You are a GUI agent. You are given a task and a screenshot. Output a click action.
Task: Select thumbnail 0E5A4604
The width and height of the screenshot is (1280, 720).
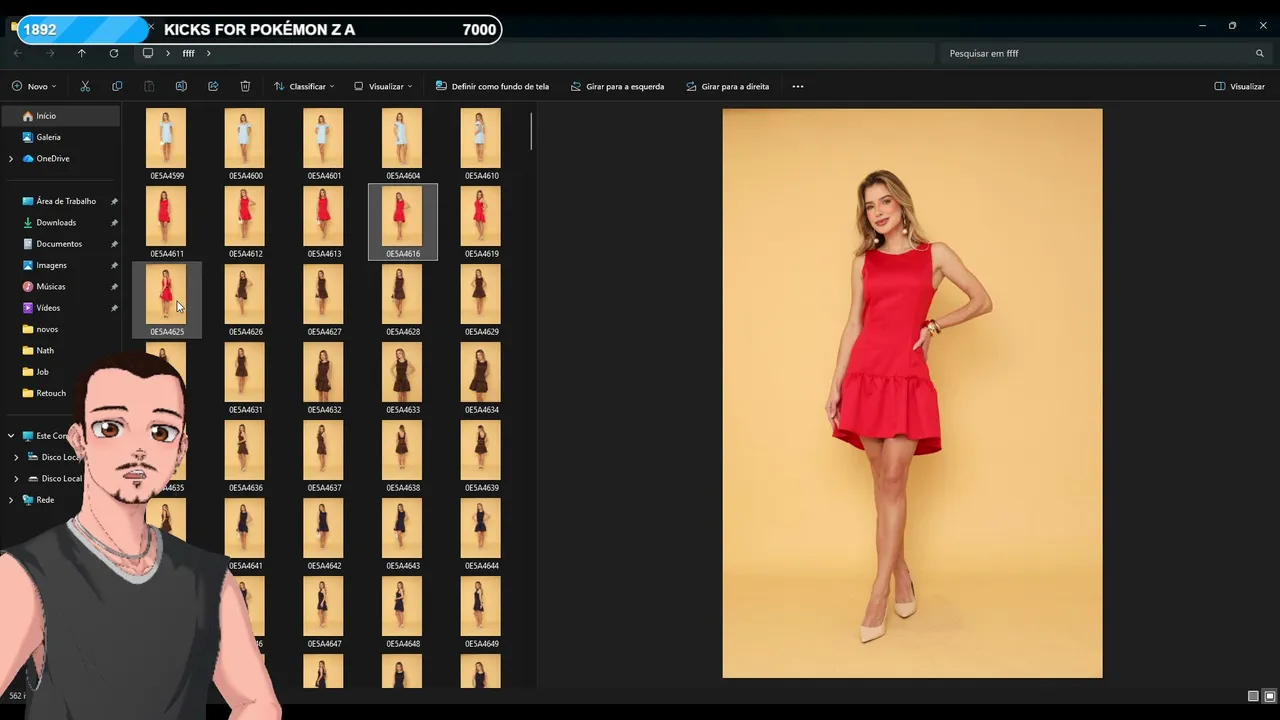click(402, 144)
